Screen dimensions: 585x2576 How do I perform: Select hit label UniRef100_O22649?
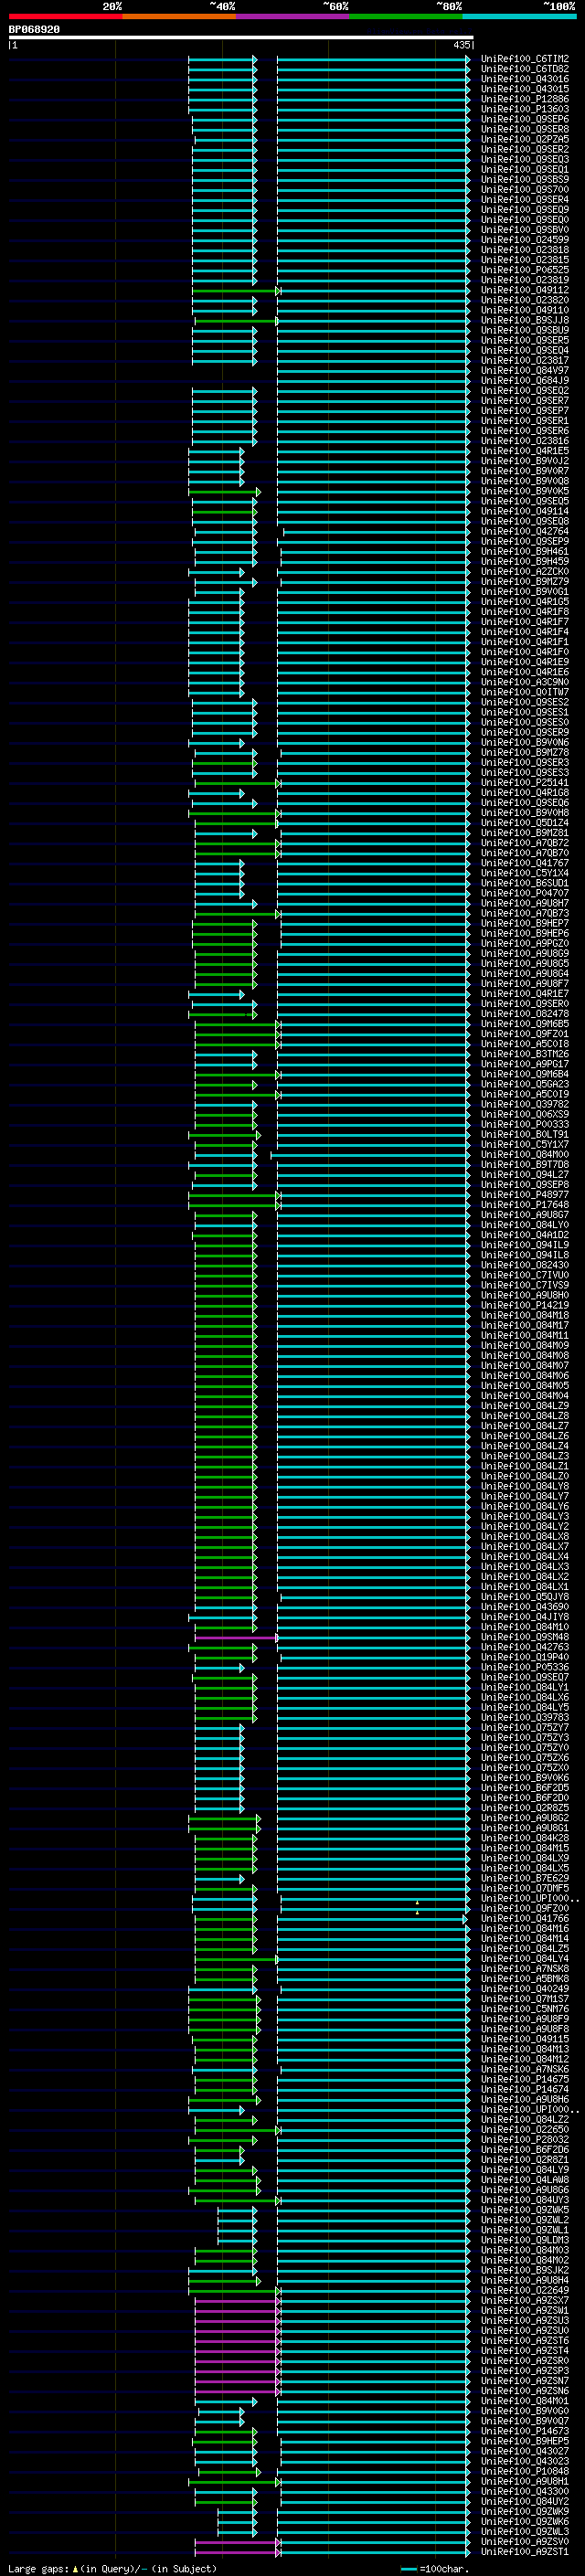(x=525, y=2290)
